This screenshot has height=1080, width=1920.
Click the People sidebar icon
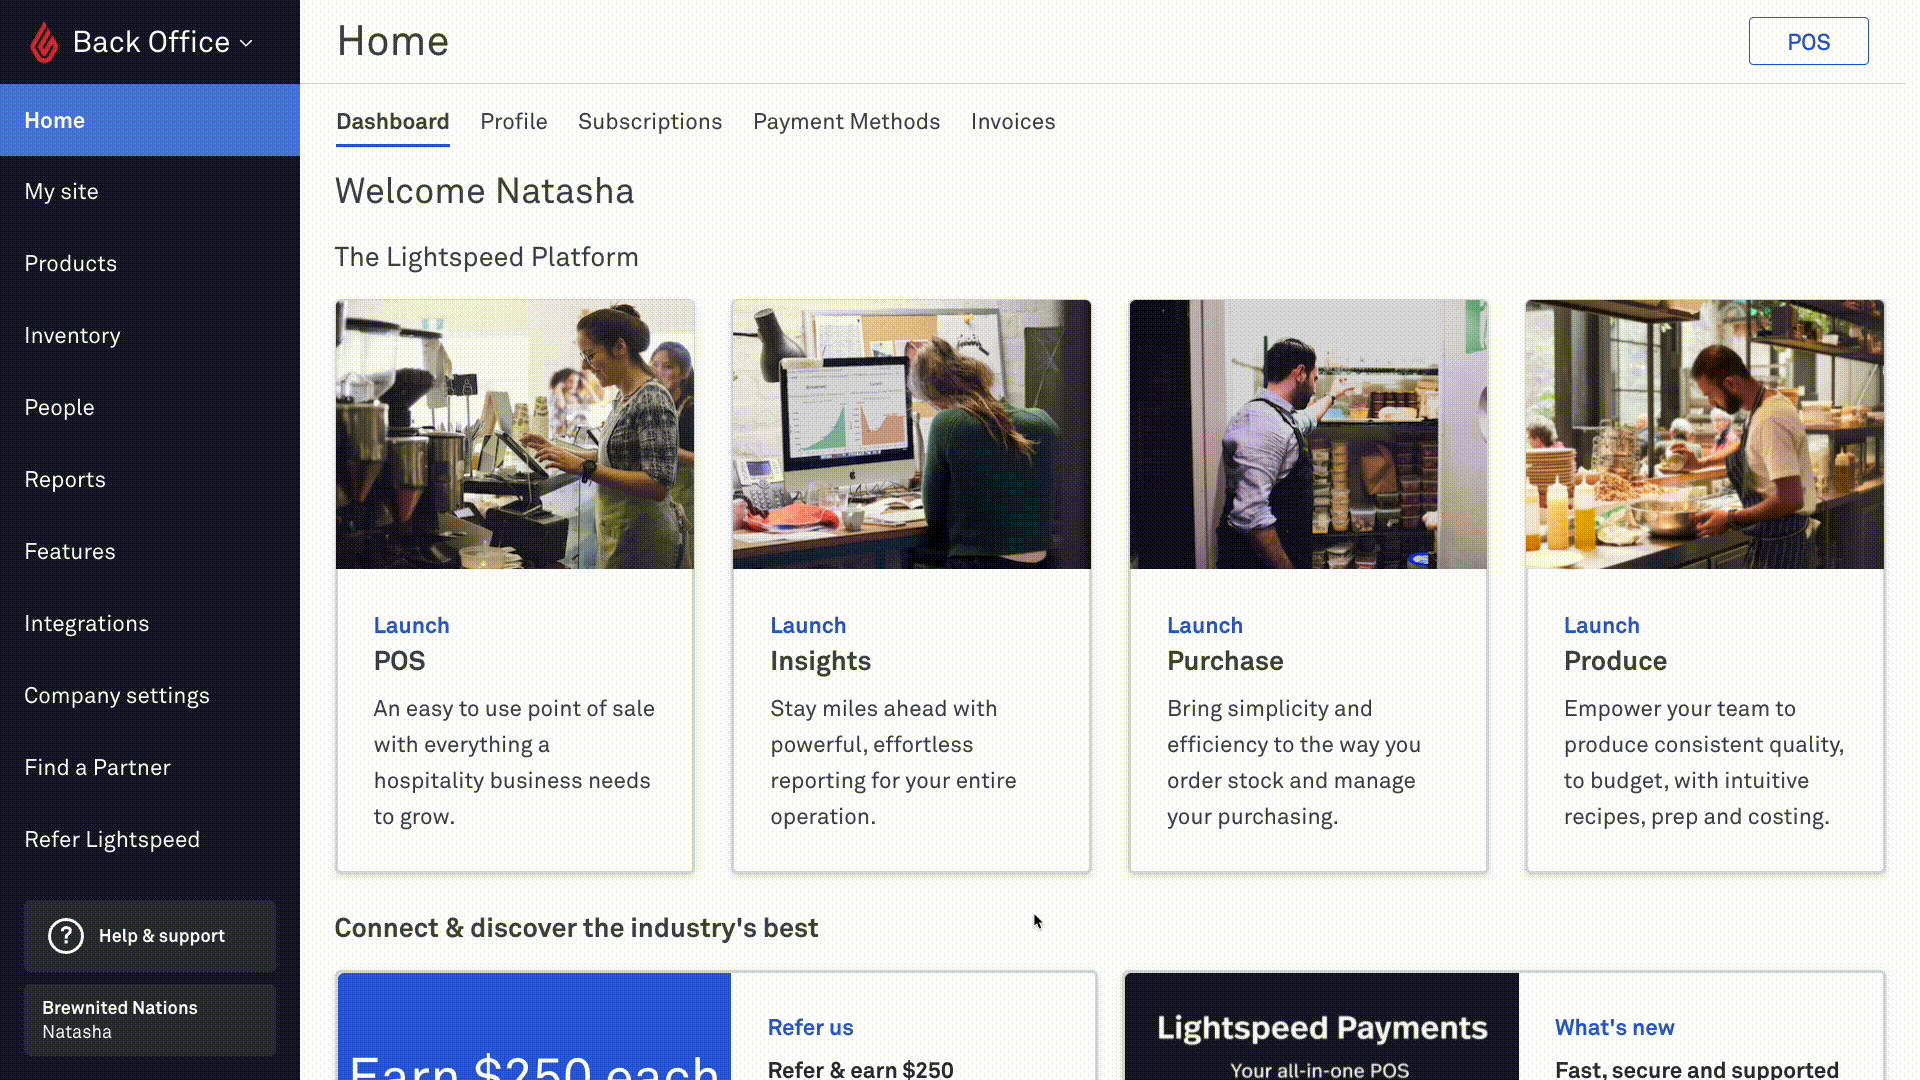(x=59, y=406)
